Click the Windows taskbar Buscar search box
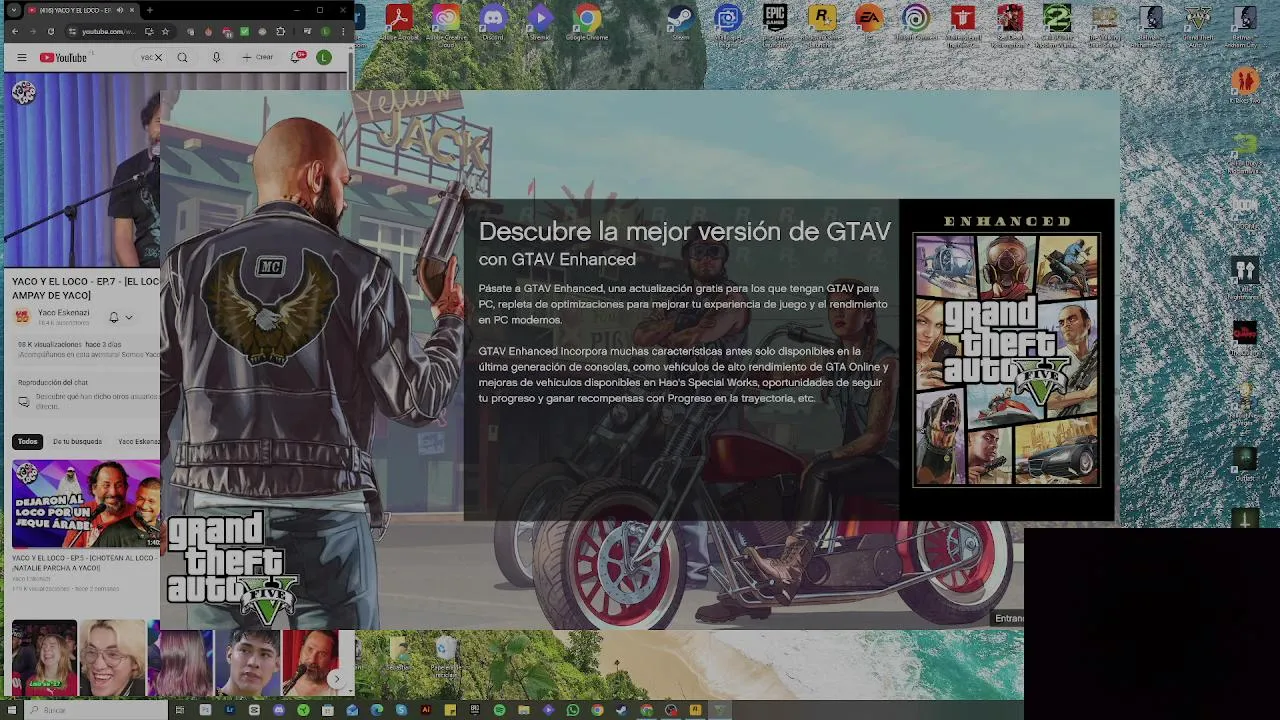 95,710
